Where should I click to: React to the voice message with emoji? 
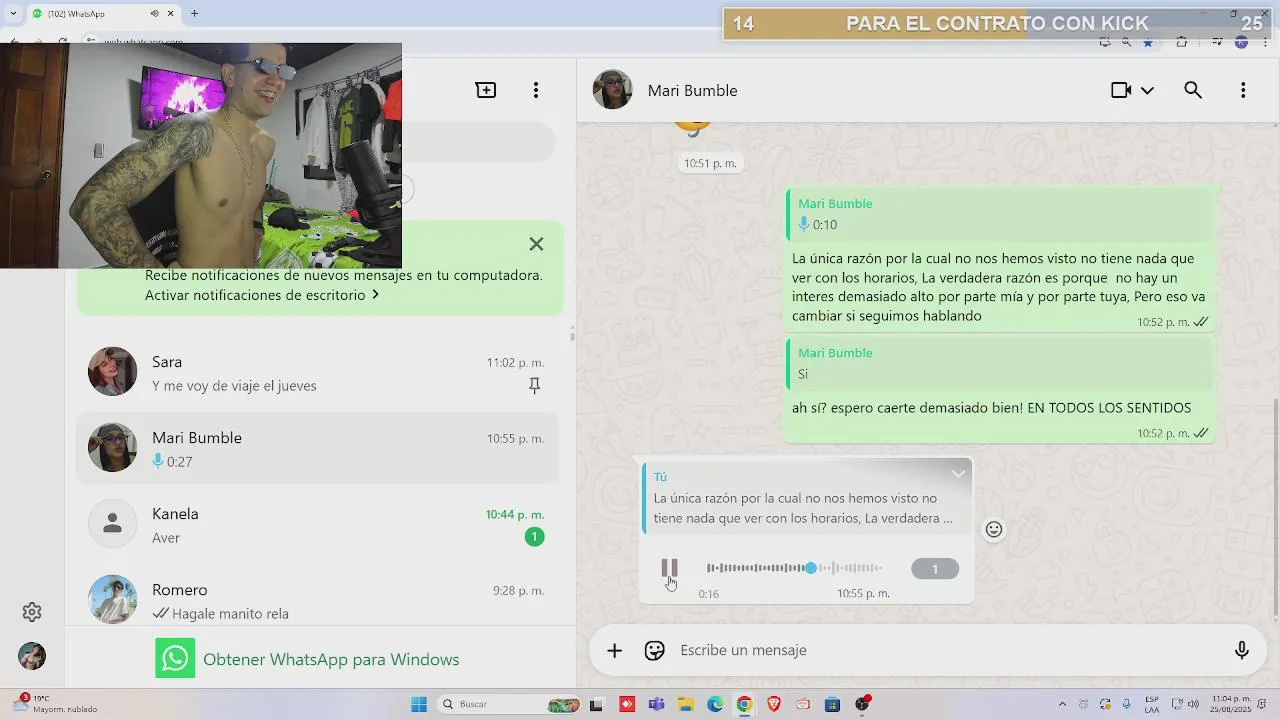click(x=994, y=530)
